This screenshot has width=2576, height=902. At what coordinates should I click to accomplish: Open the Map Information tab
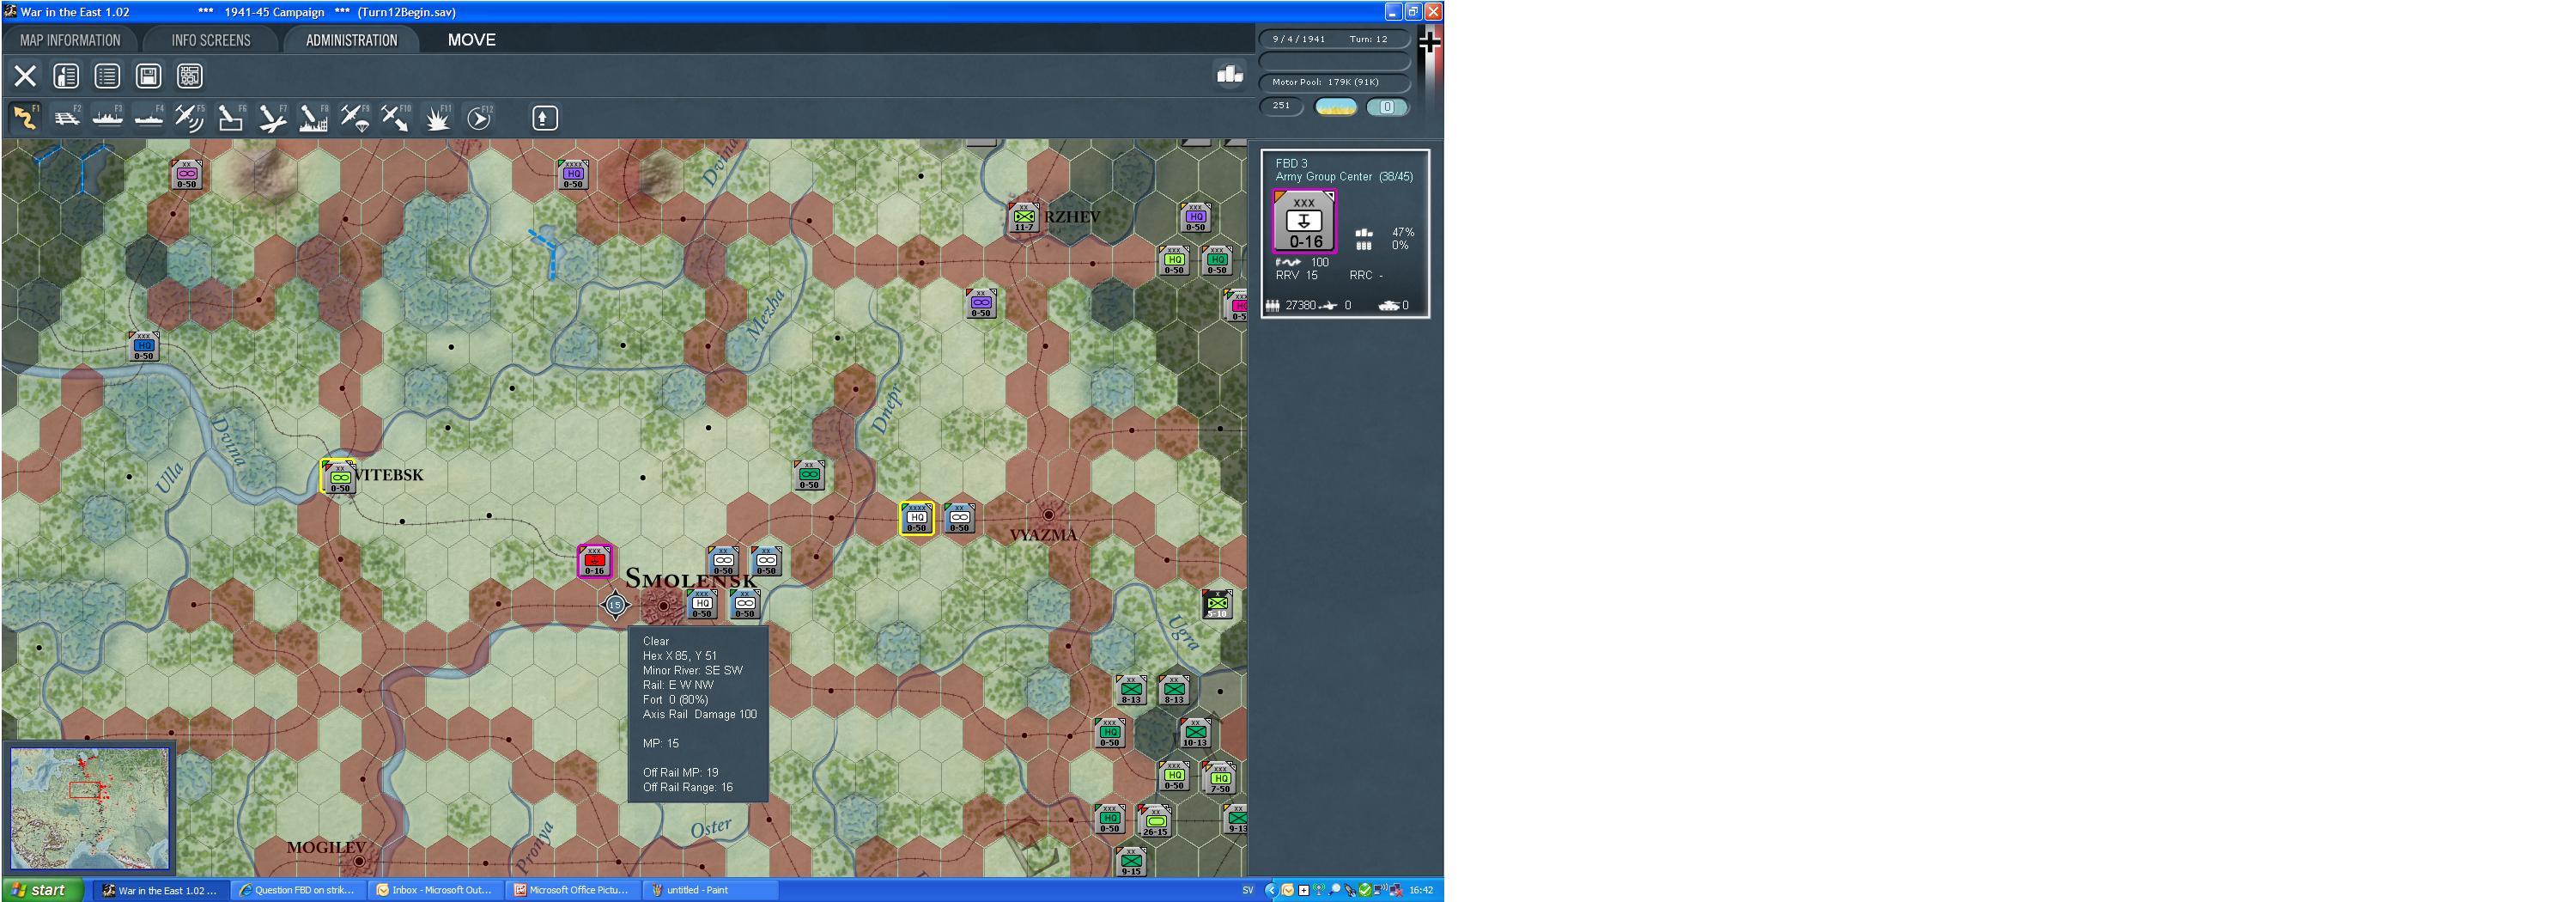pos(70,40)
